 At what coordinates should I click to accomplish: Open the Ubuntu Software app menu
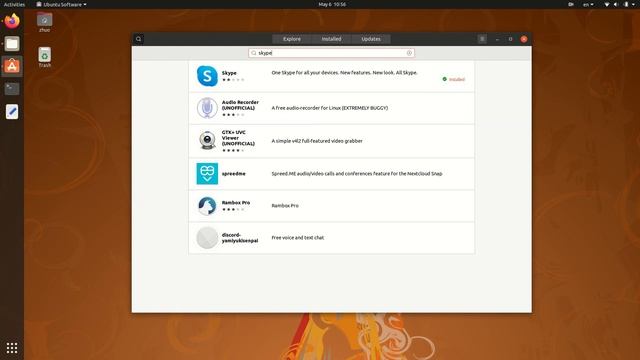(61, 4)
